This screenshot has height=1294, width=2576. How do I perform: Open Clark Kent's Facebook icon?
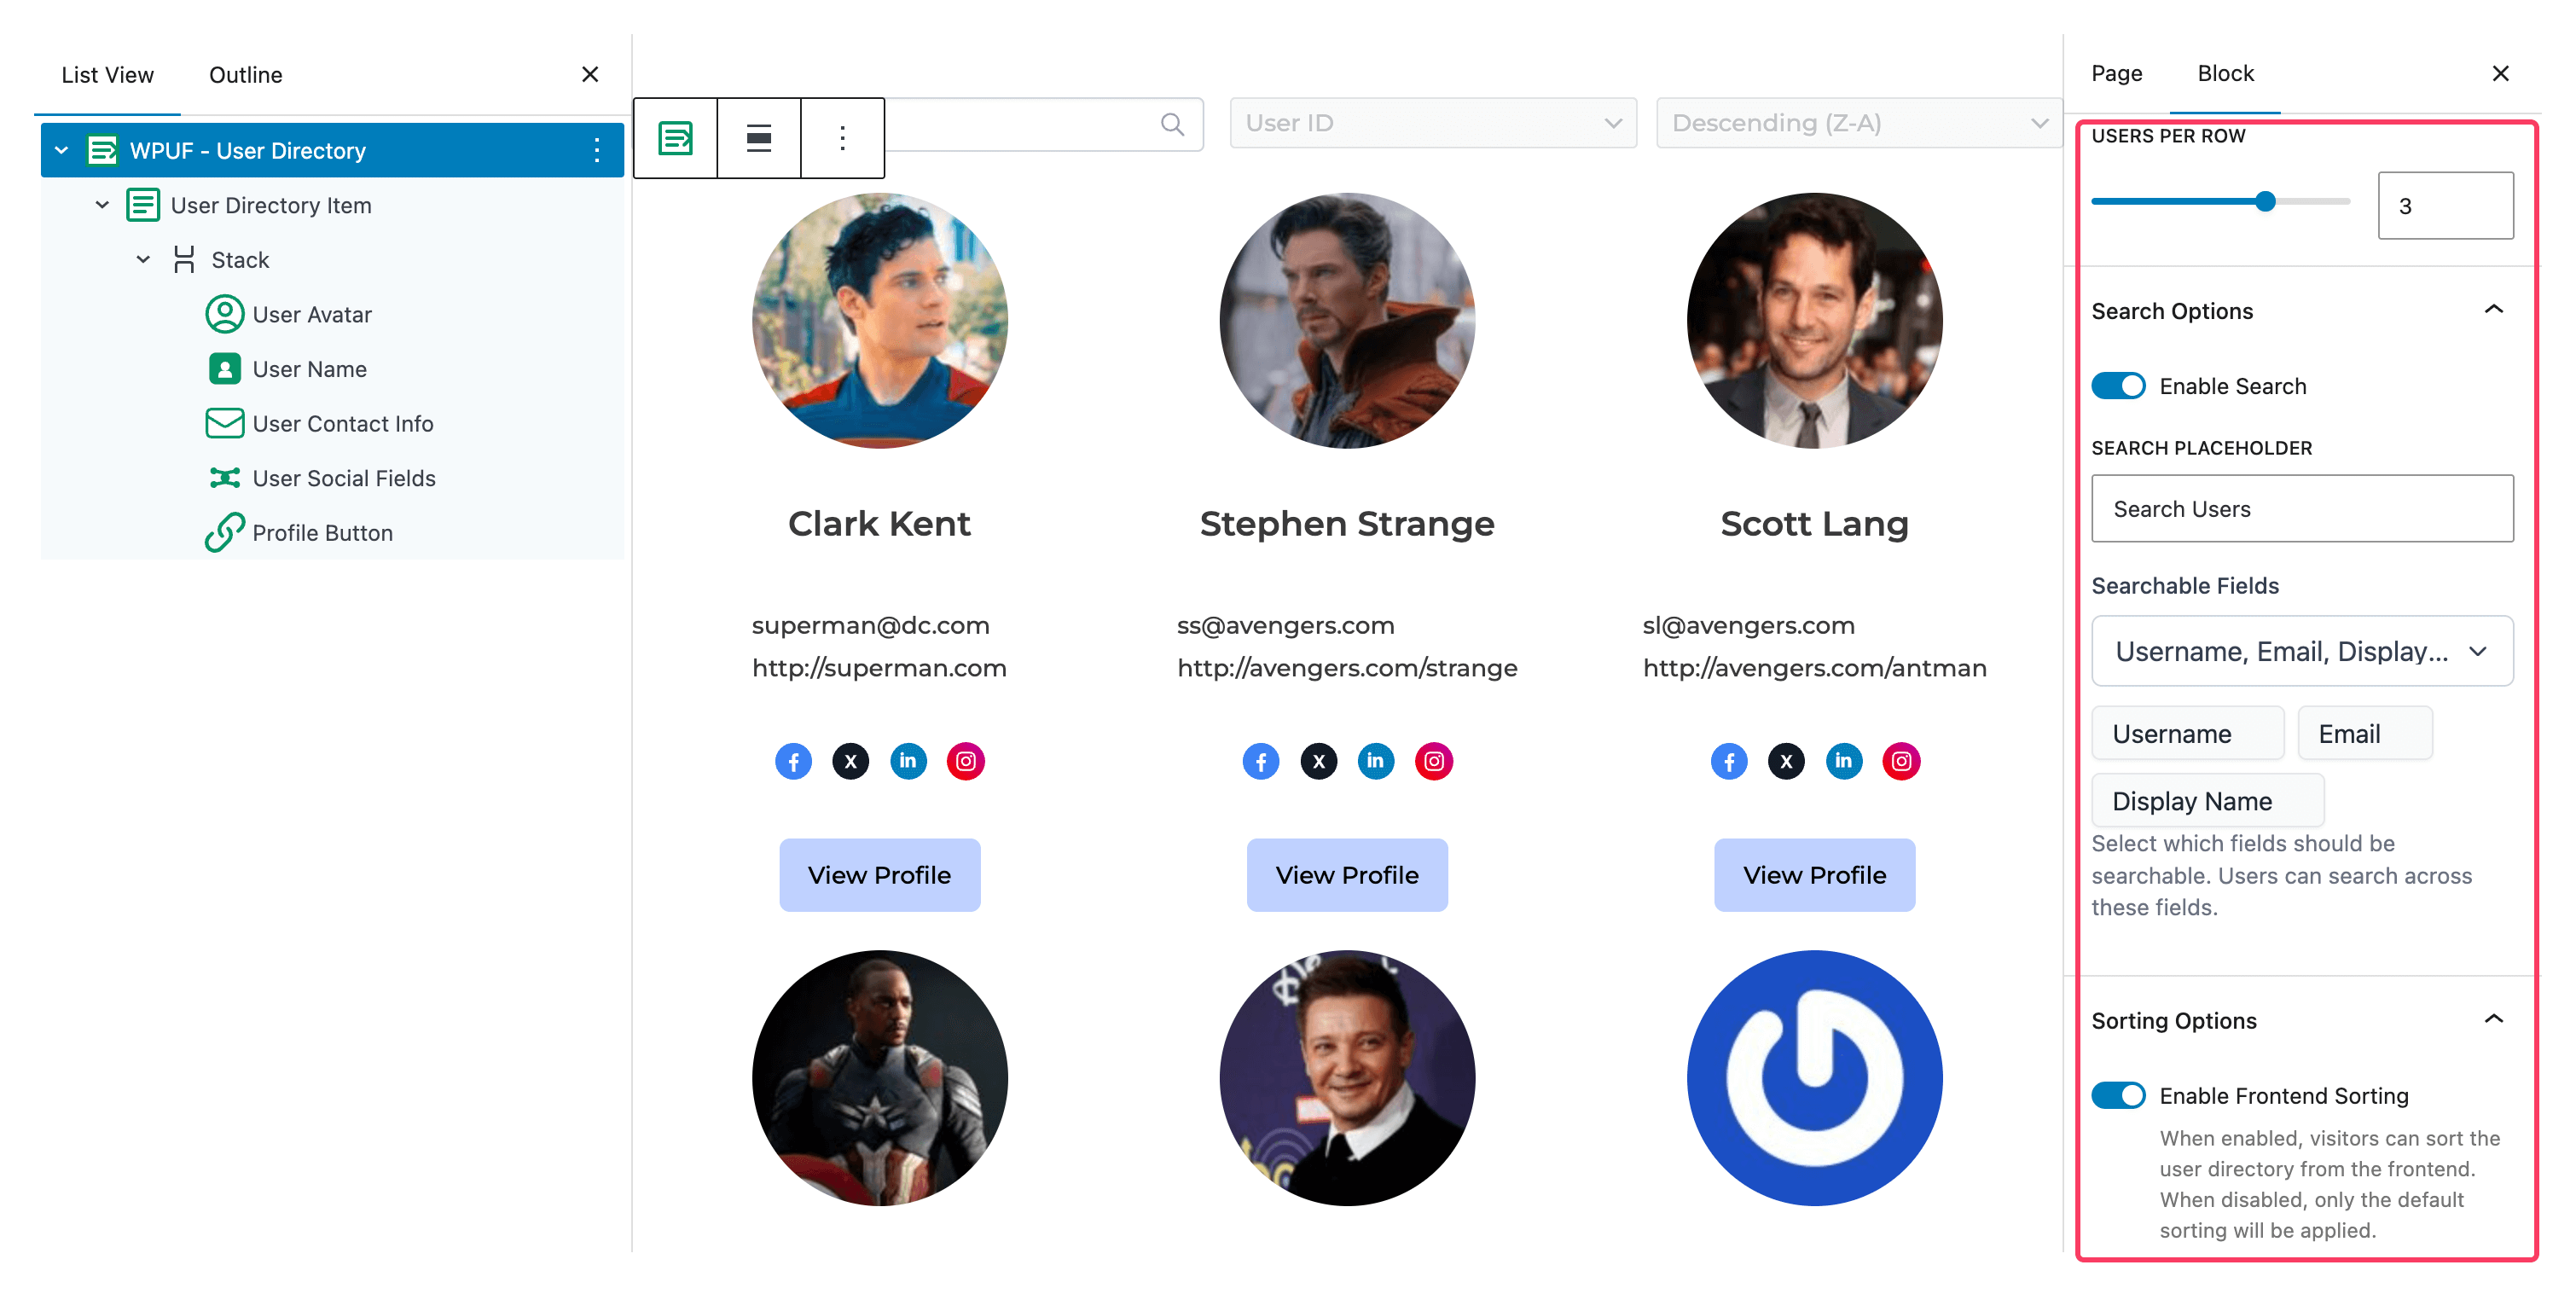click(x=793, y=762)
